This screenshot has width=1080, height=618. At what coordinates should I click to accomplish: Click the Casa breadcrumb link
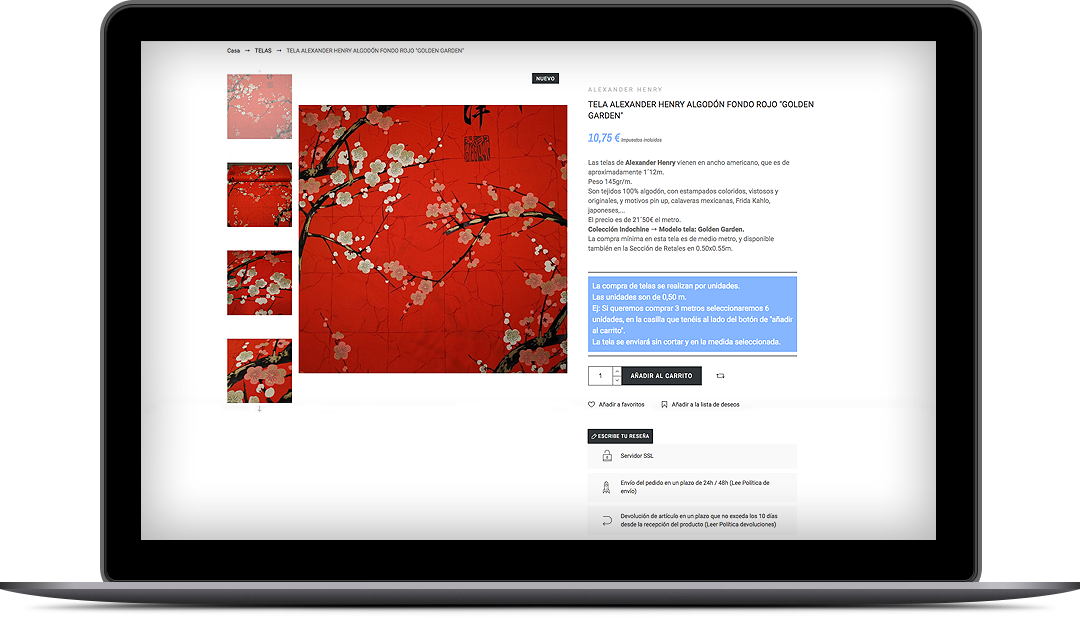[x=233, y=51]
